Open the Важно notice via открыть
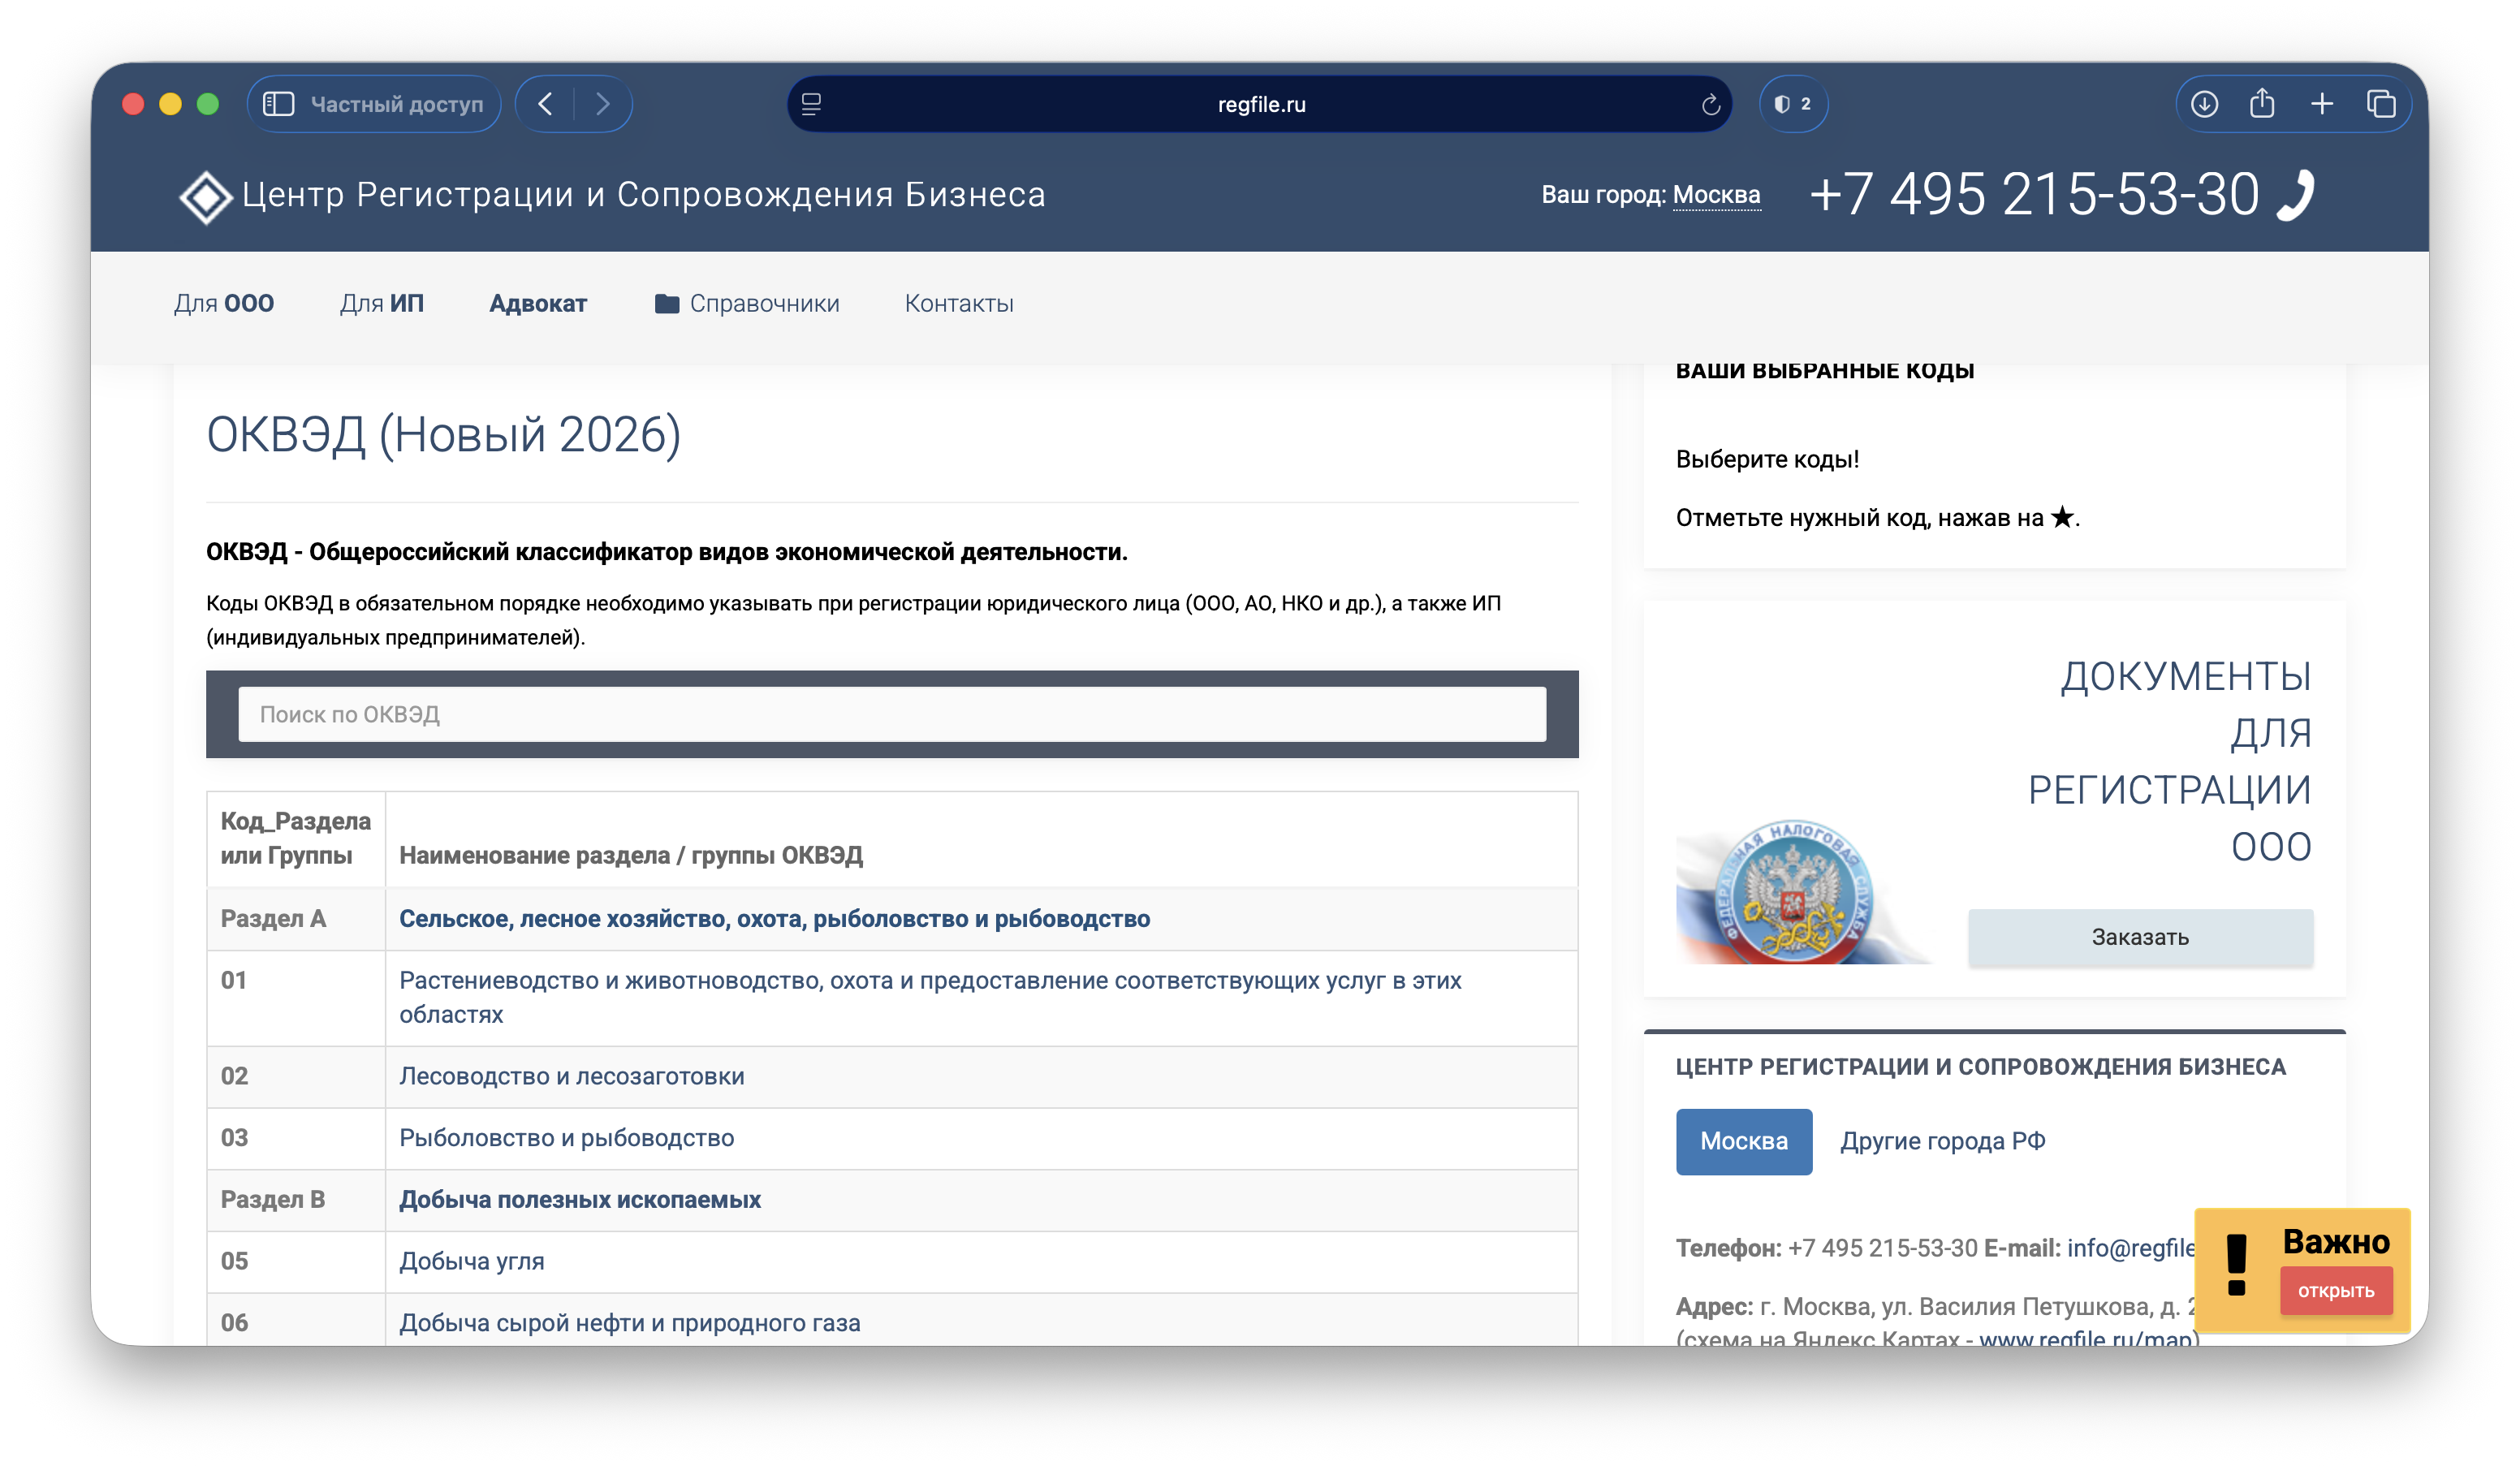The width and height of the screenshot is (2520, 1466). (2336, 1290)
